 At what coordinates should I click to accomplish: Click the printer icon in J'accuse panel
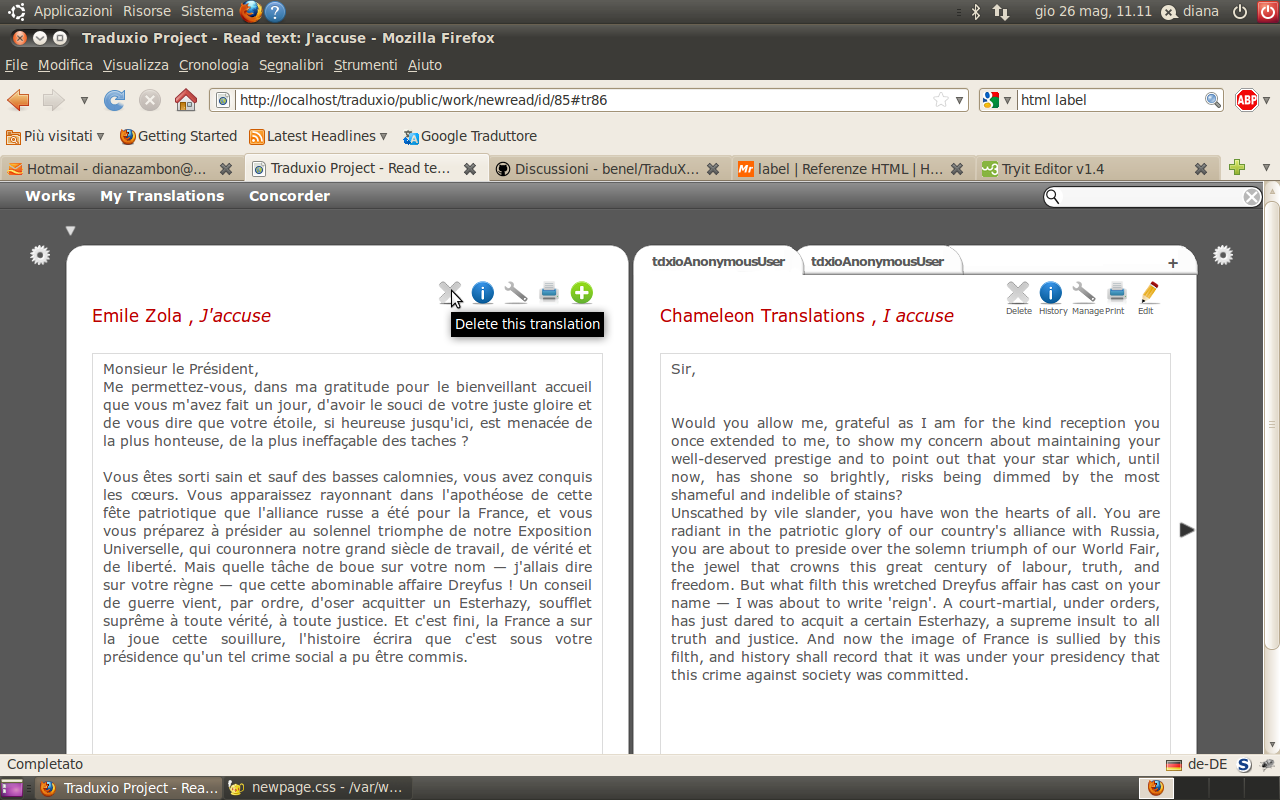pos(549,293)
